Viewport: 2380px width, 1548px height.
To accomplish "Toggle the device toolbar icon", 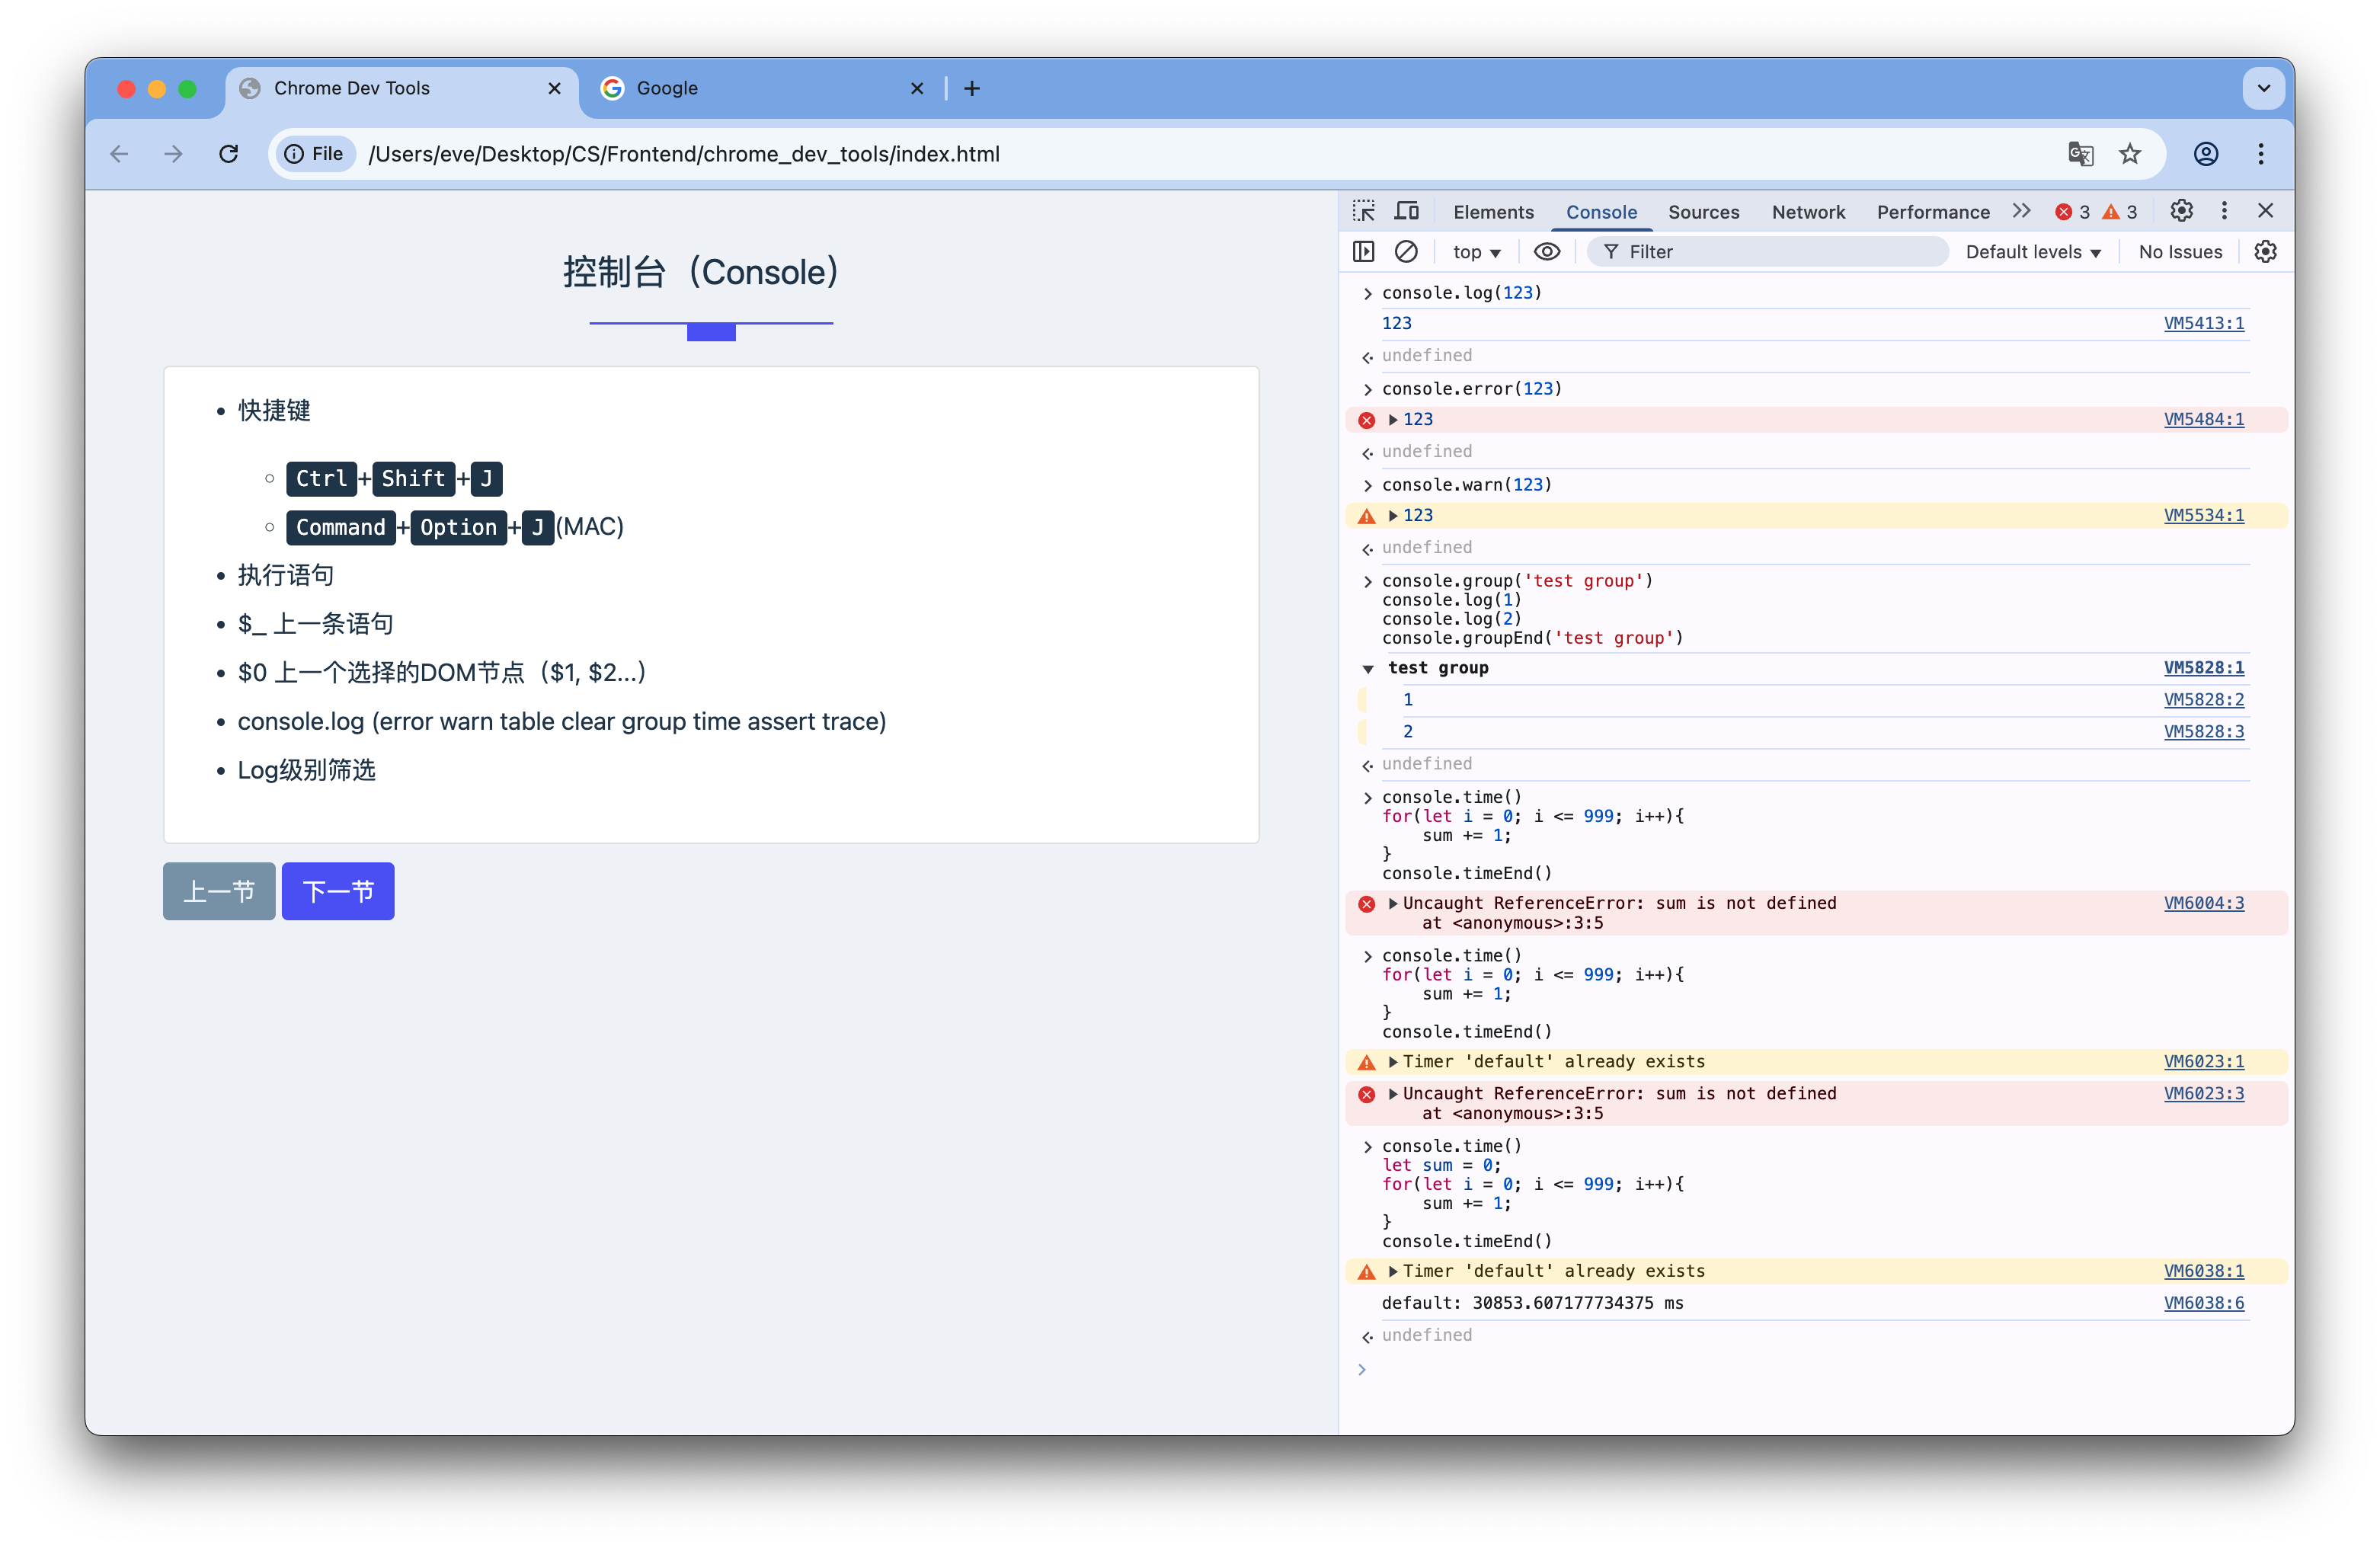I will pos(1407,211).
